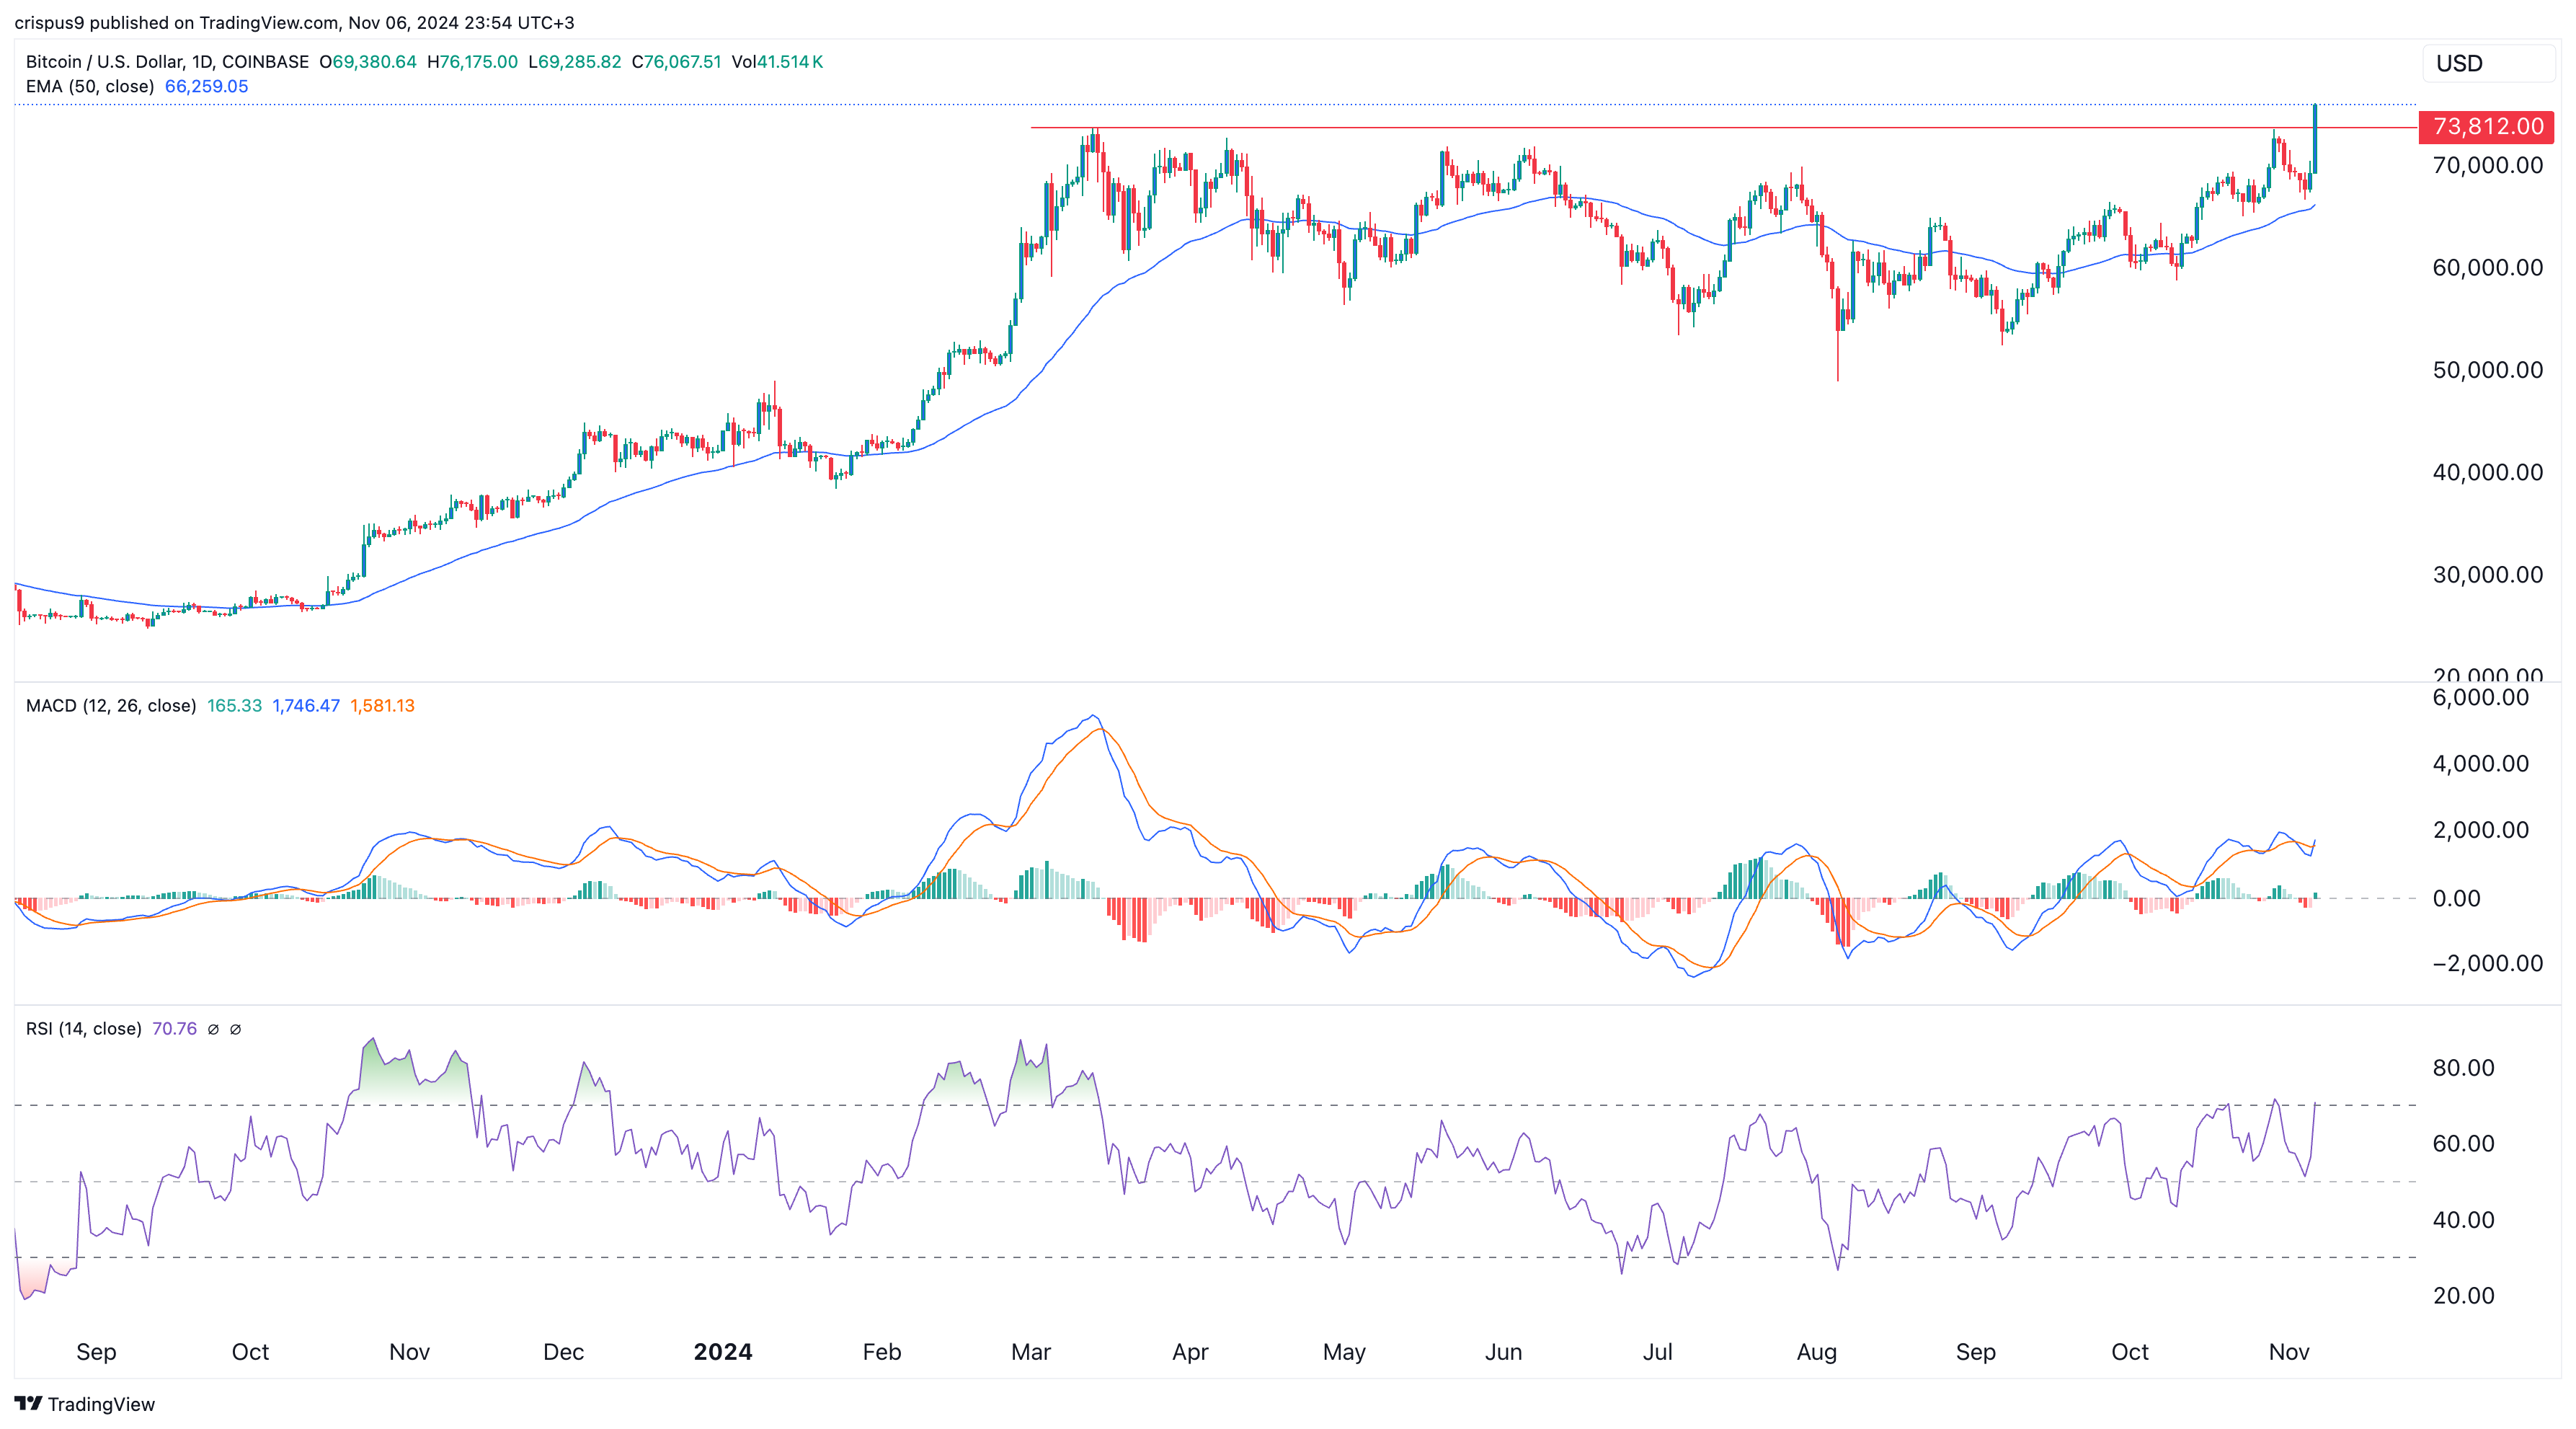
Task: Click the MACD −2,000.00 axis label
Action: coord(2487,963)
